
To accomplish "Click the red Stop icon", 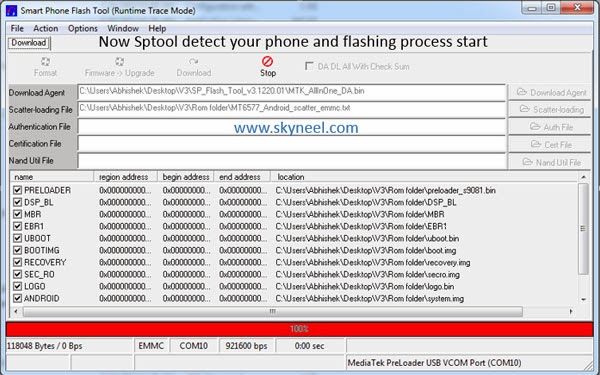I will coord(267,61).
